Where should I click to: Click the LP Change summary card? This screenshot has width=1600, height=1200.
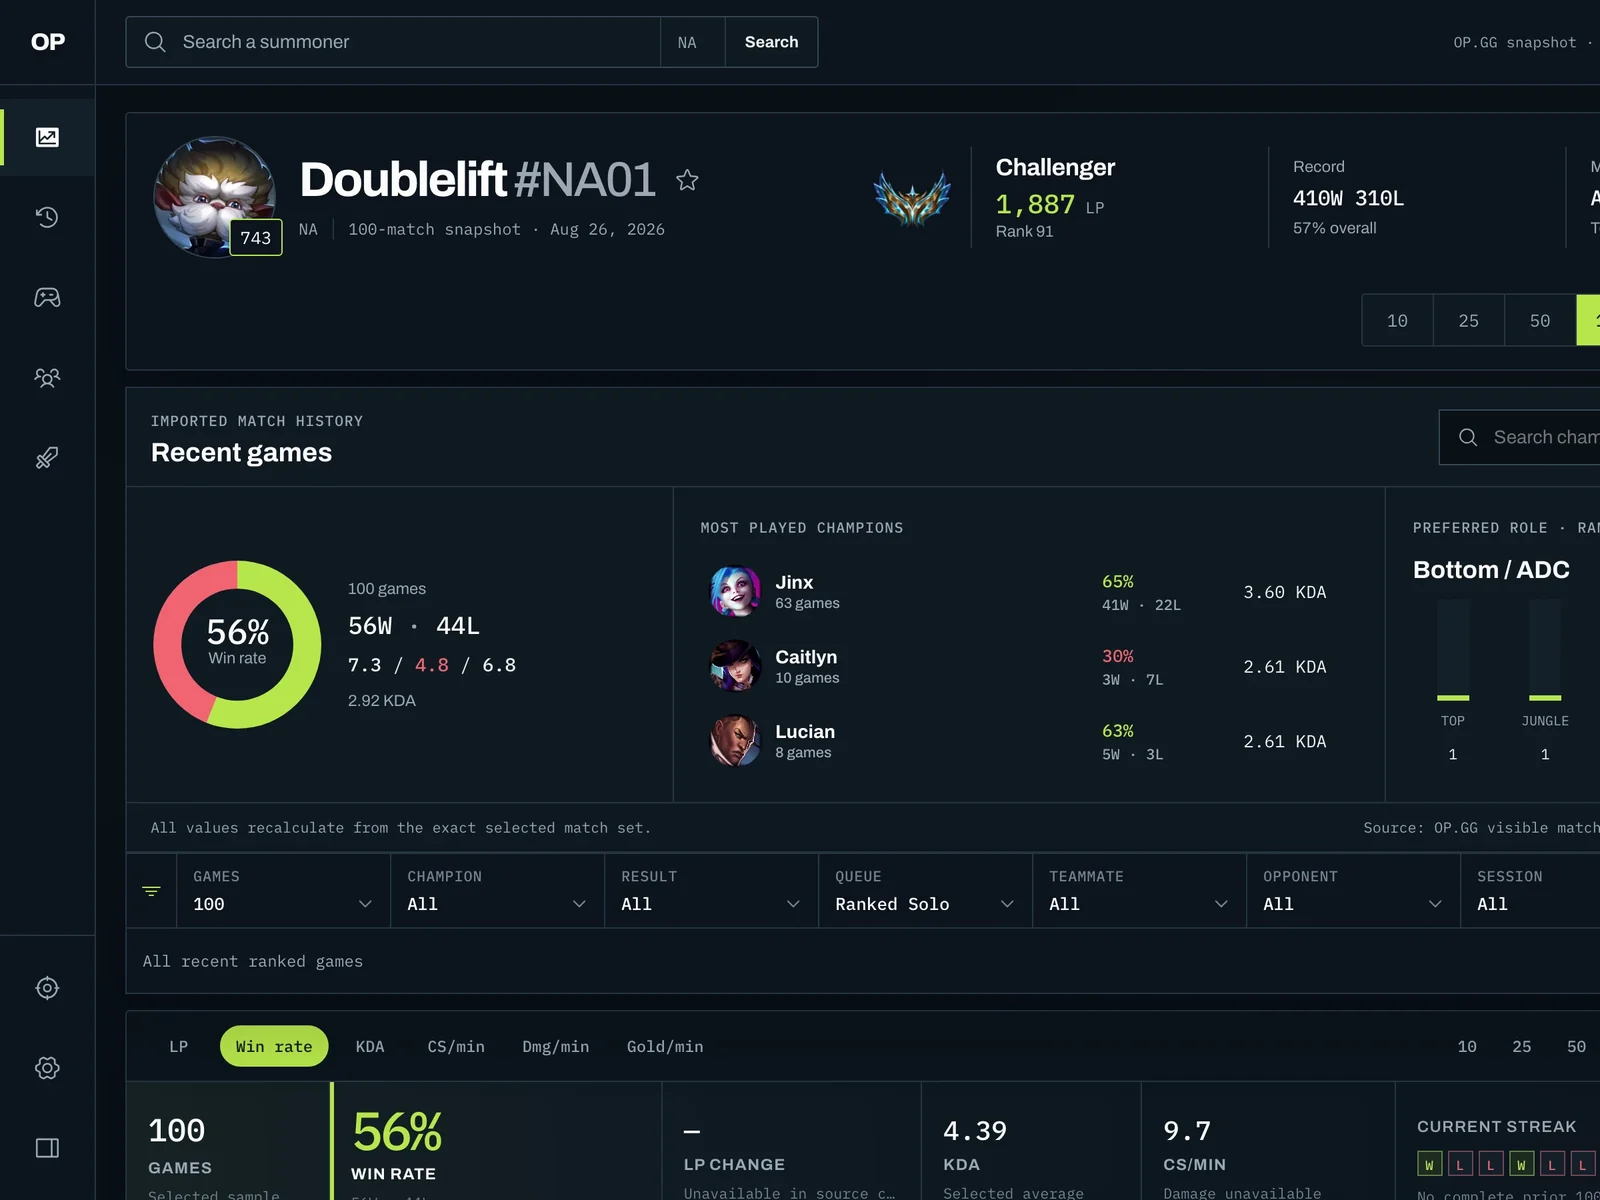[x=791, y=1141]
